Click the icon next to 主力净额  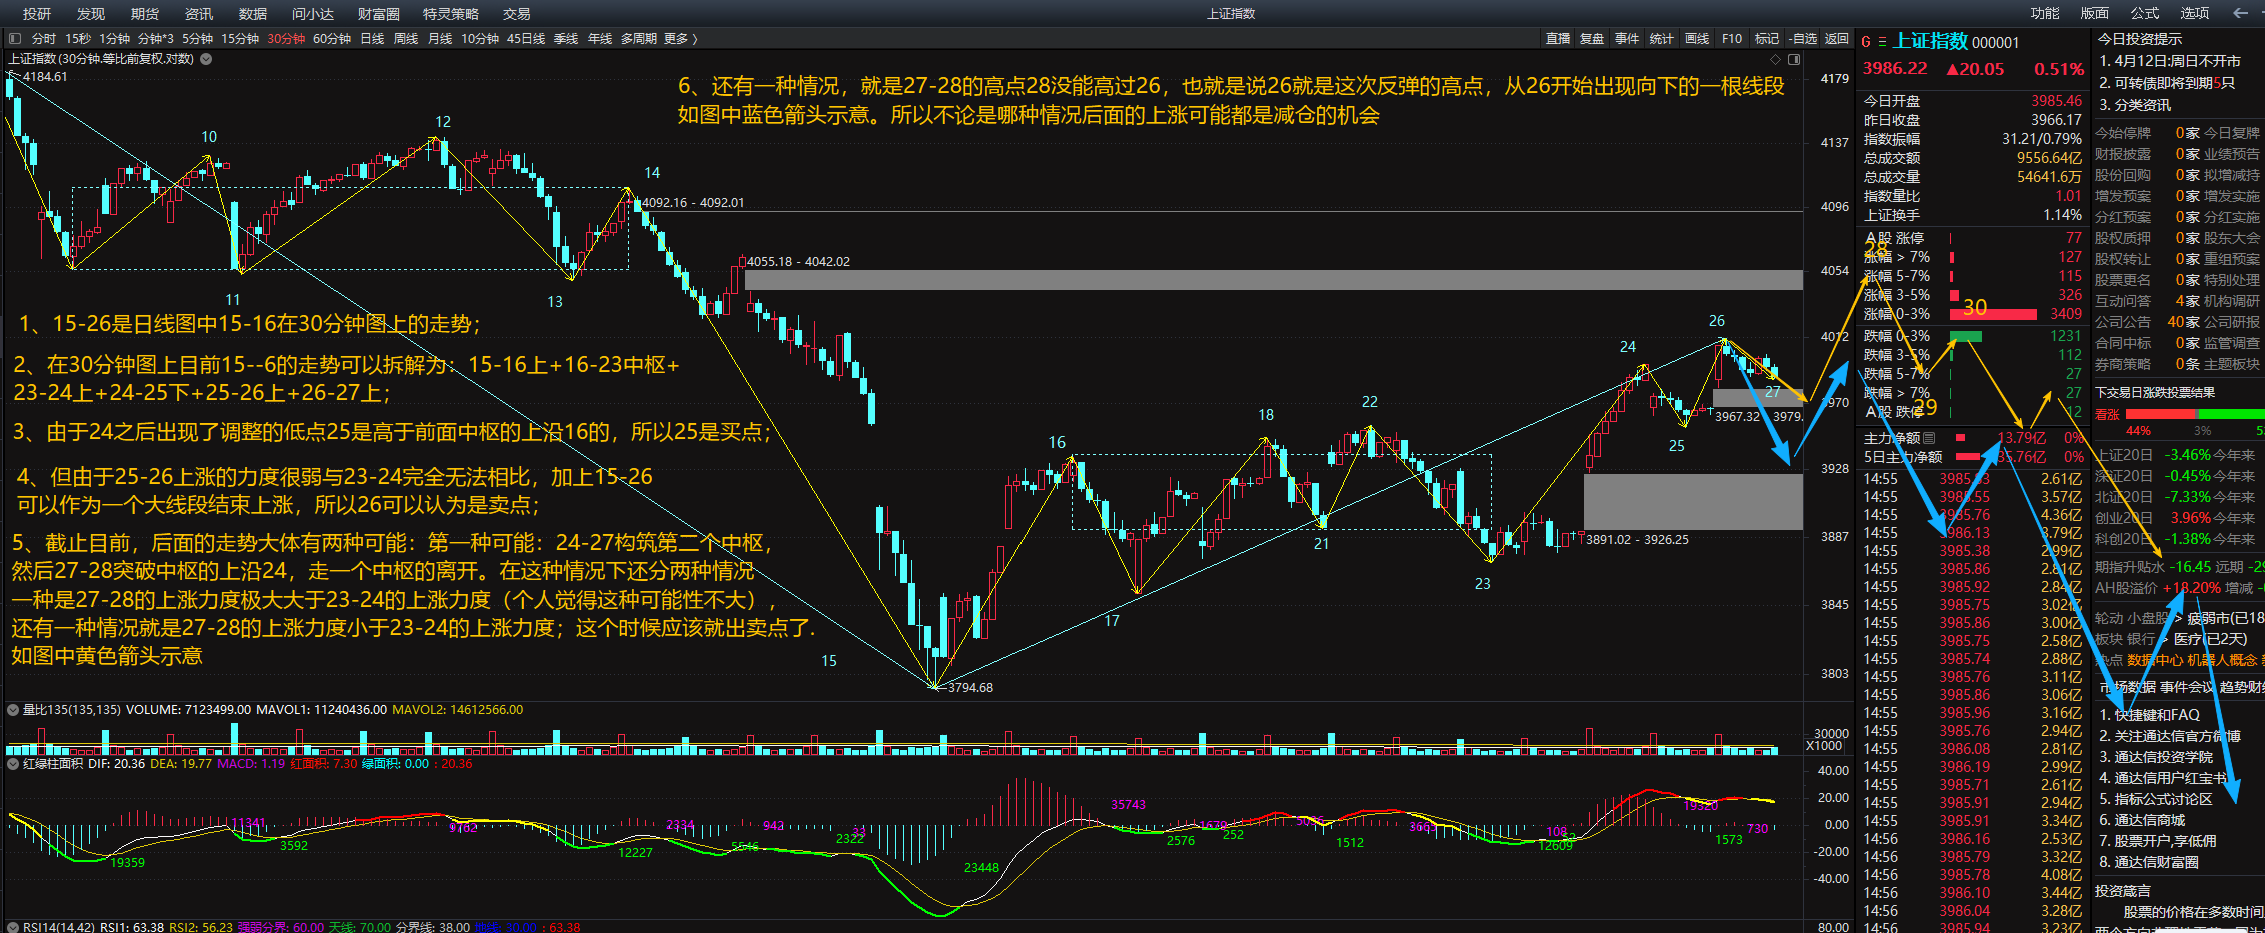pos(1929,438)
